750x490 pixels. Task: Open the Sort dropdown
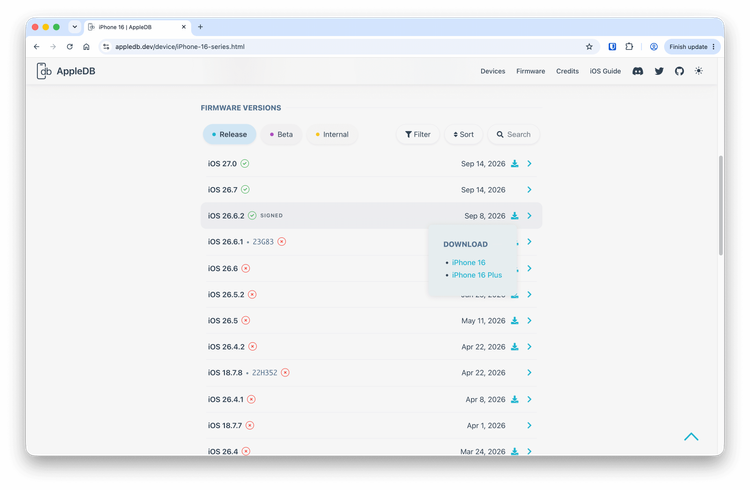point(463,134)
